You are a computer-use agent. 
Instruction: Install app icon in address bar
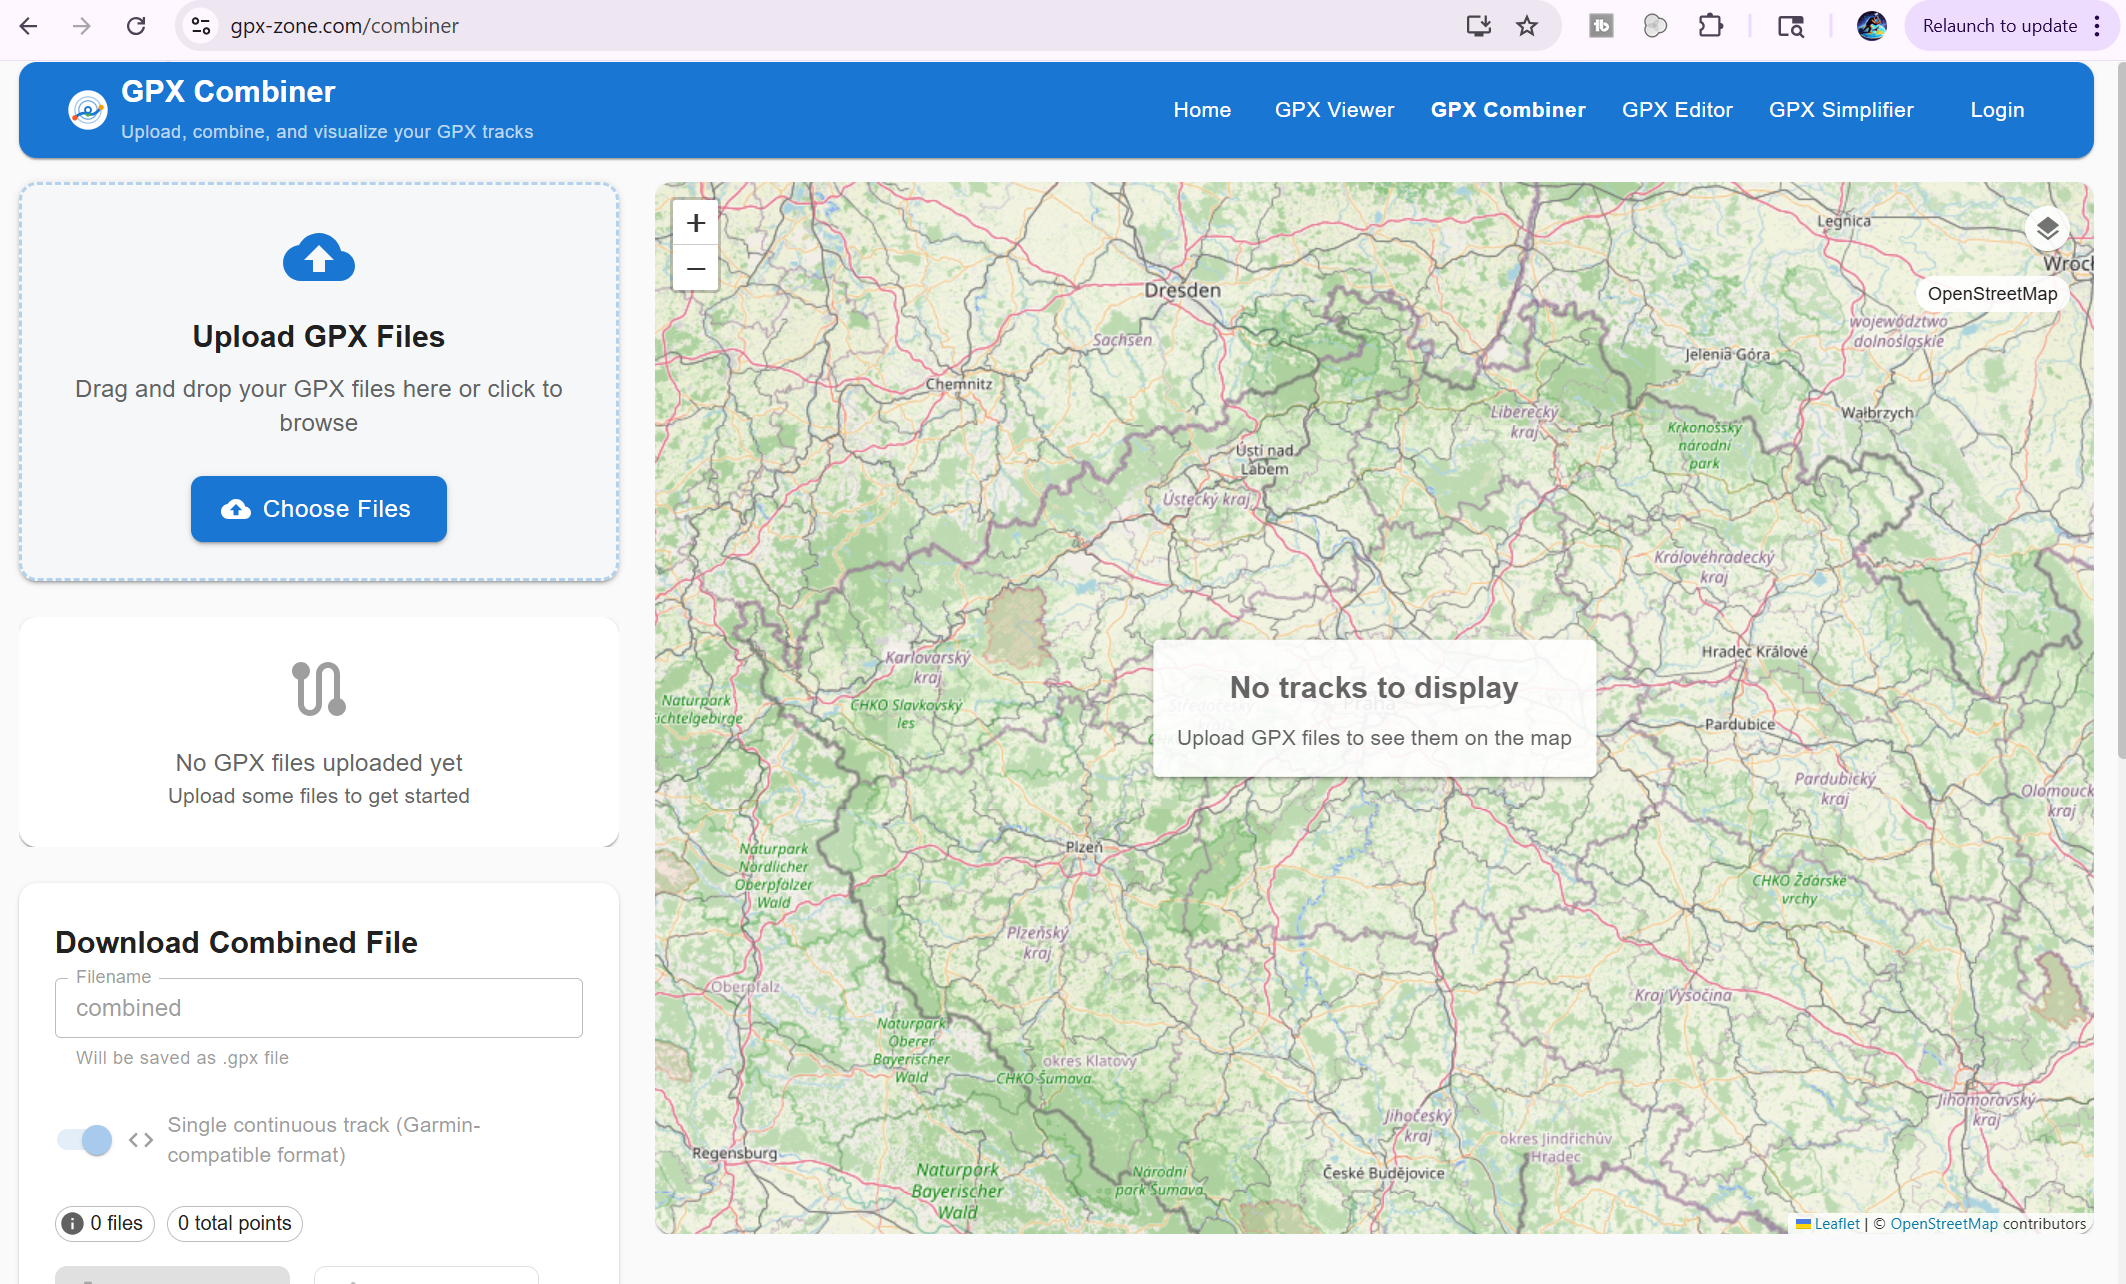(x=1478, y=26)
